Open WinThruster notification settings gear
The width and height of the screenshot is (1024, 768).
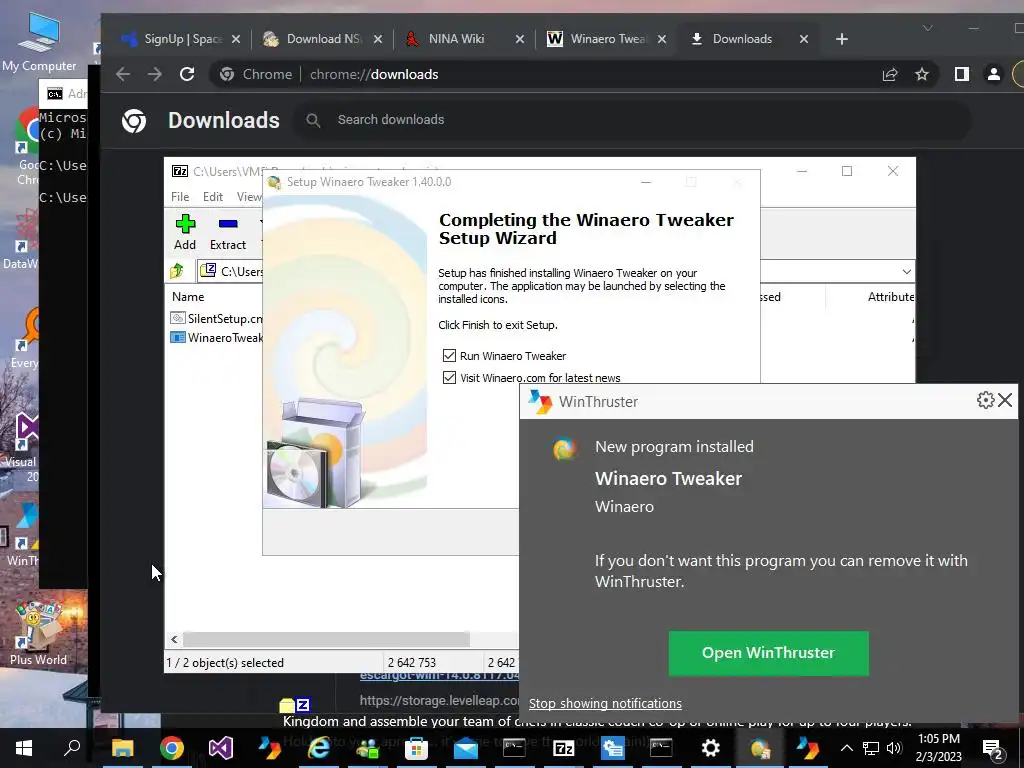coord(985,400)
